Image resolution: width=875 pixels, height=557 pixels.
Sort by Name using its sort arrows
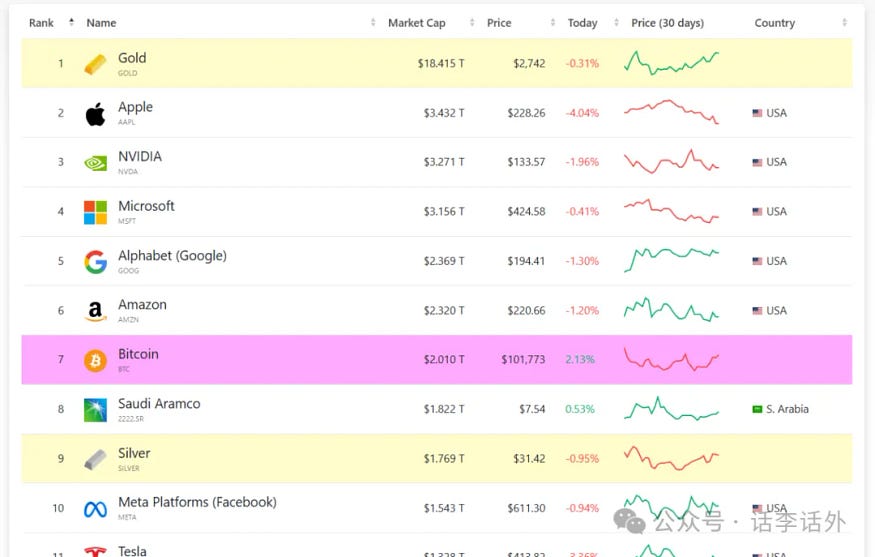click(373, 22)
